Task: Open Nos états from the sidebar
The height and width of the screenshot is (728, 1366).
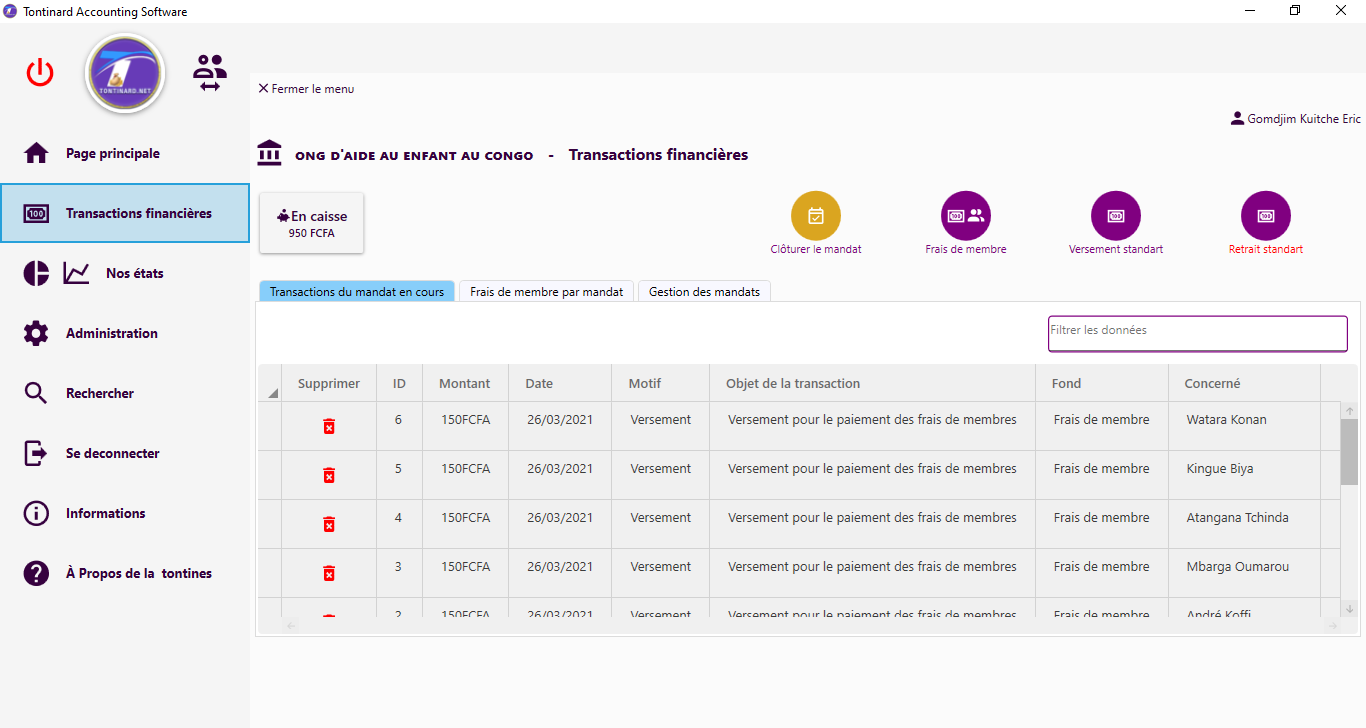Action: (134, 274)
